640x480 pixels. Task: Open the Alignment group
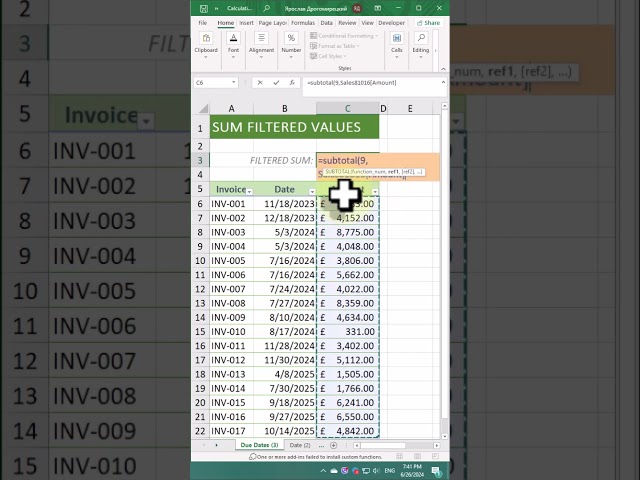[261, 45]
